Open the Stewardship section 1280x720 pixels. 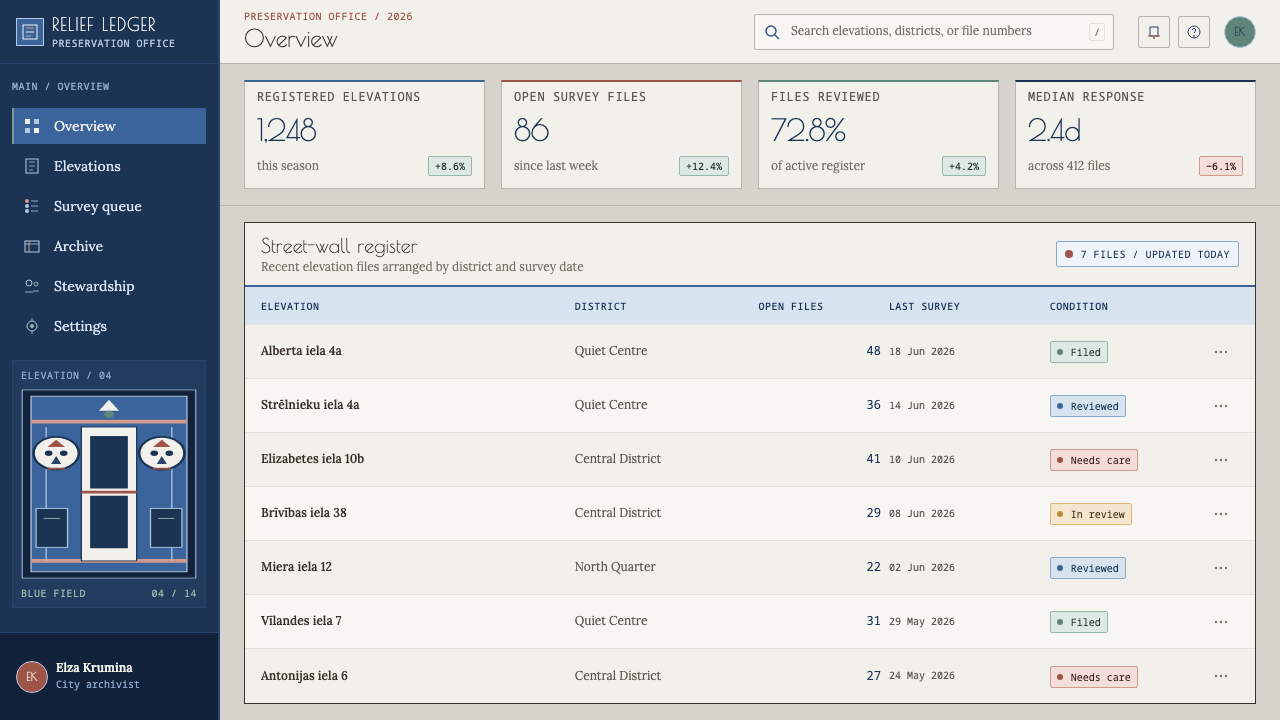click(109, 286)
